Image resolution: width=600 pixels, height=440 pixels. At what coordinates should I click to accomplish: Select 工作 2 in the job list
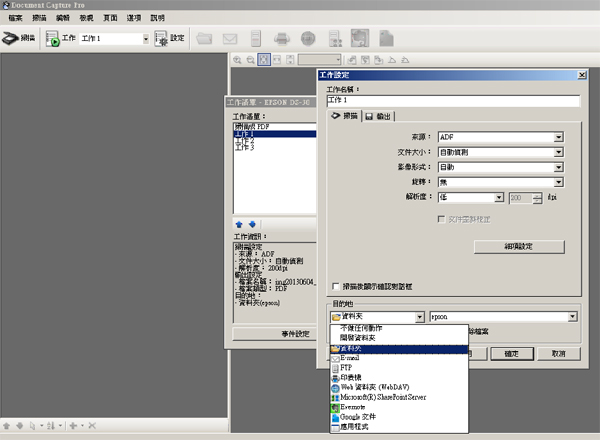[x=275, y=141]
